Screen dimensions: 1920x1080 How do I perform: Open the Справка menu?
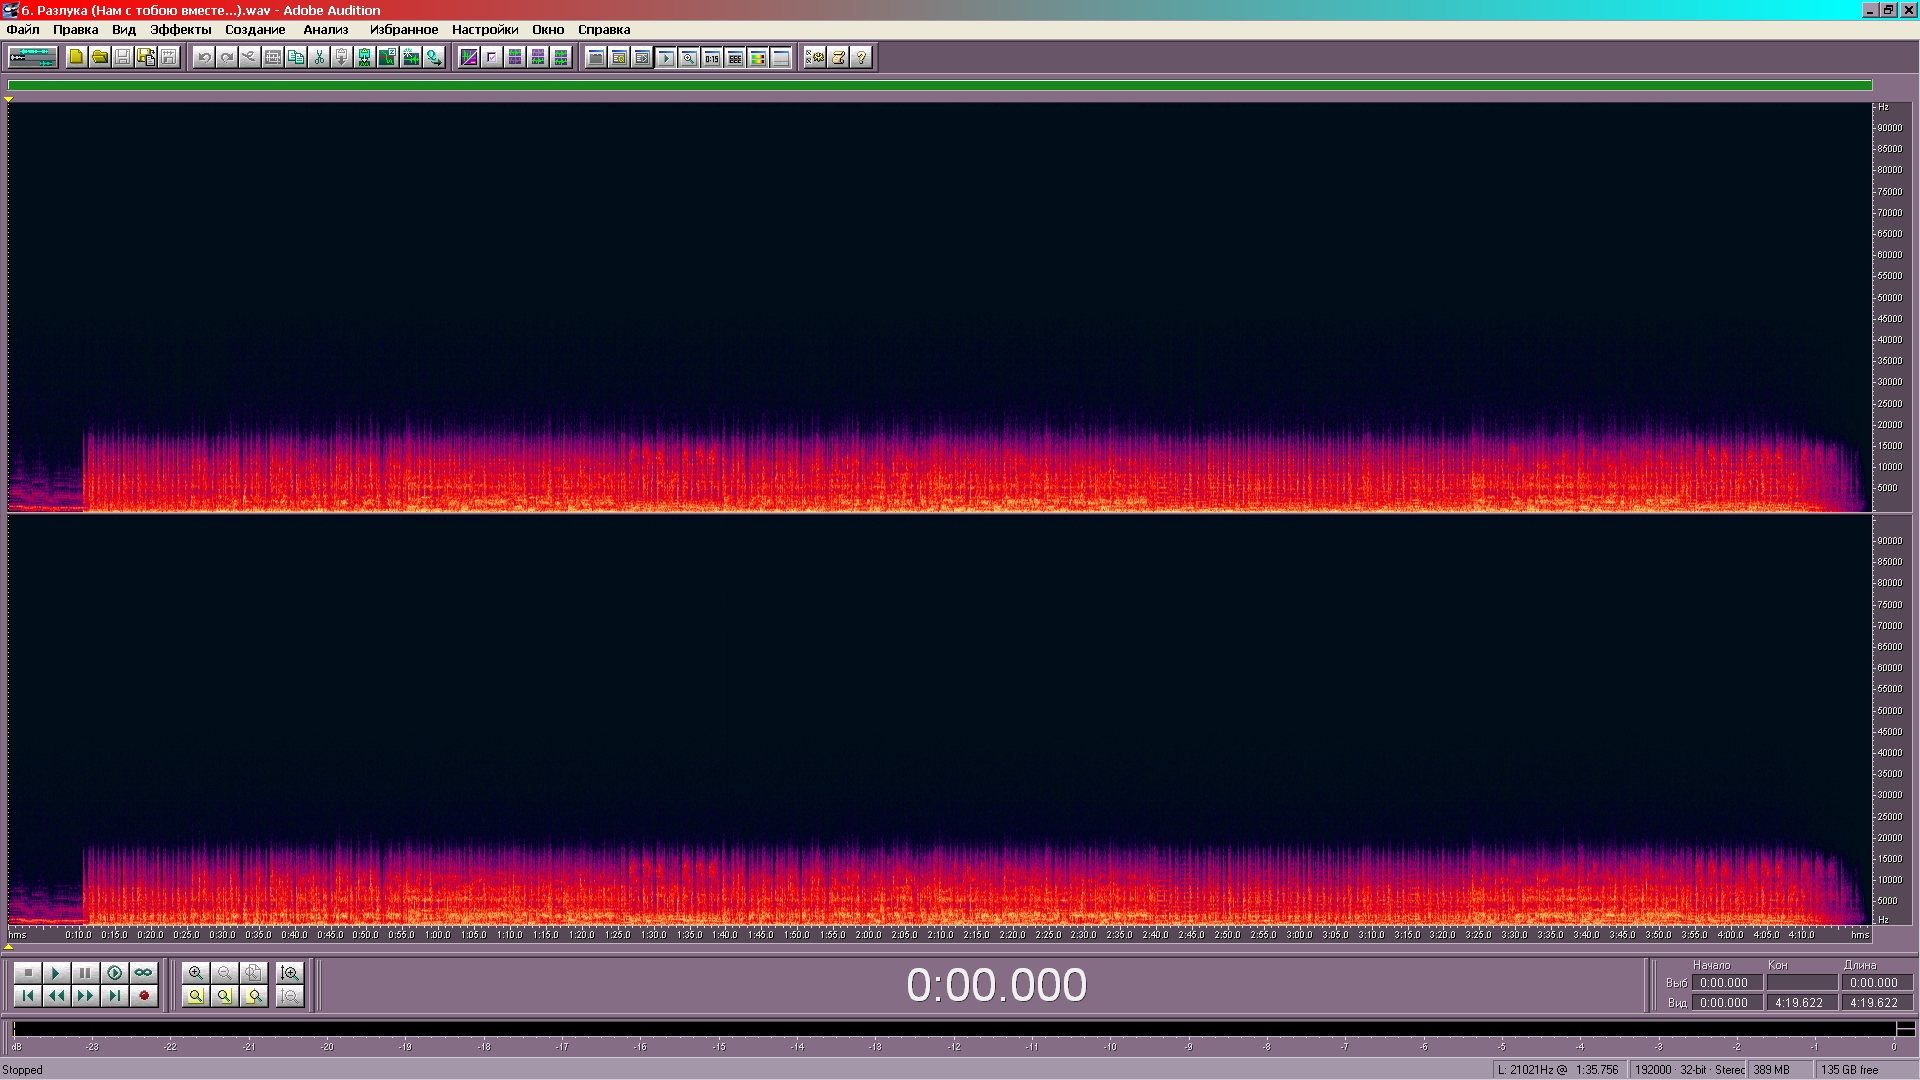click(604, 29)
